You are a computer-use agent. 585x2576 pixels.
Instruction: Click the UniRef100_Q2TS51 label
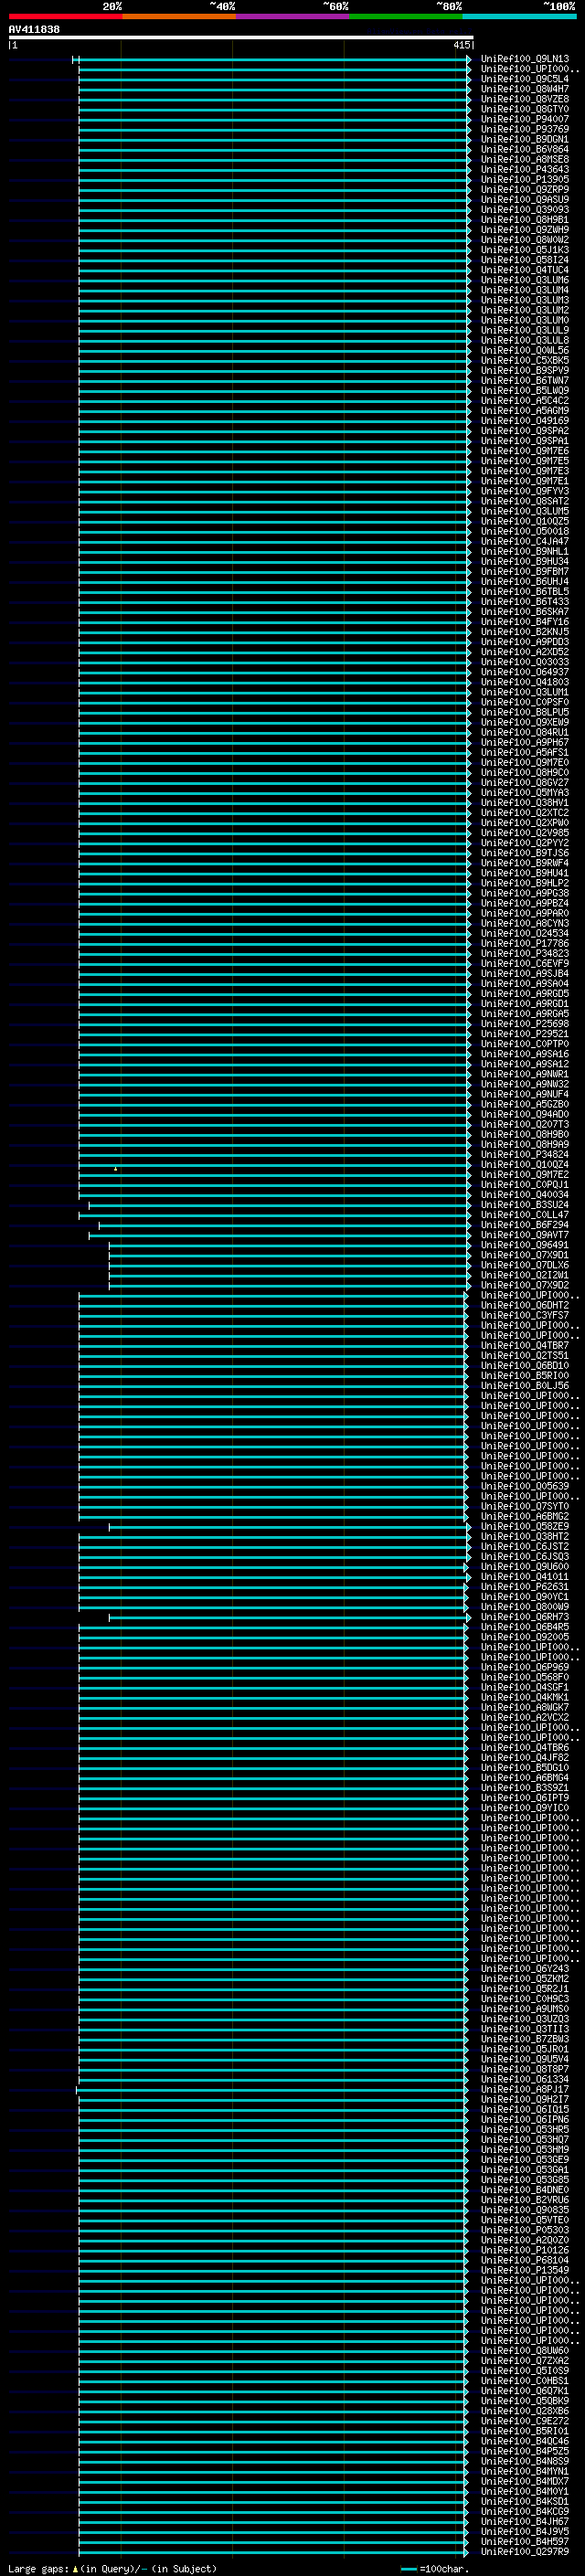525,1355
